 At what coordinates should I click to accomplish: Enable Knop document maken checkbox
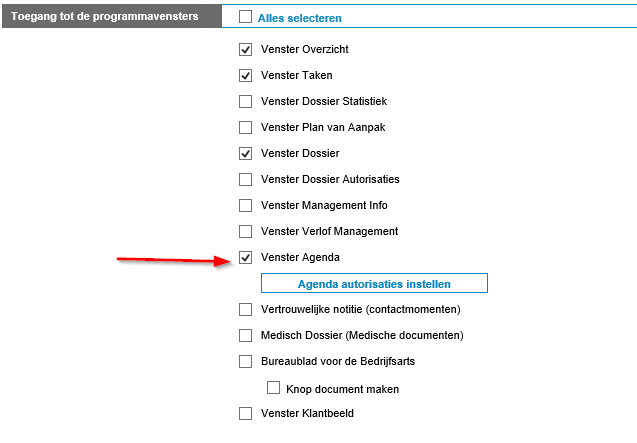tap(273, 388)
